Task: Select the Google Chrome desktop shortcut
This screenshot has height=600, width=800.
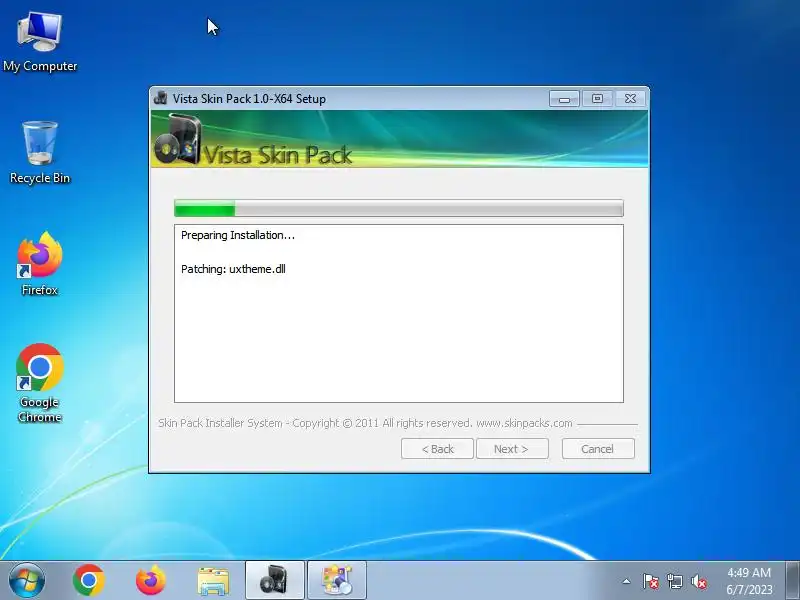Action: pos(40,383)
